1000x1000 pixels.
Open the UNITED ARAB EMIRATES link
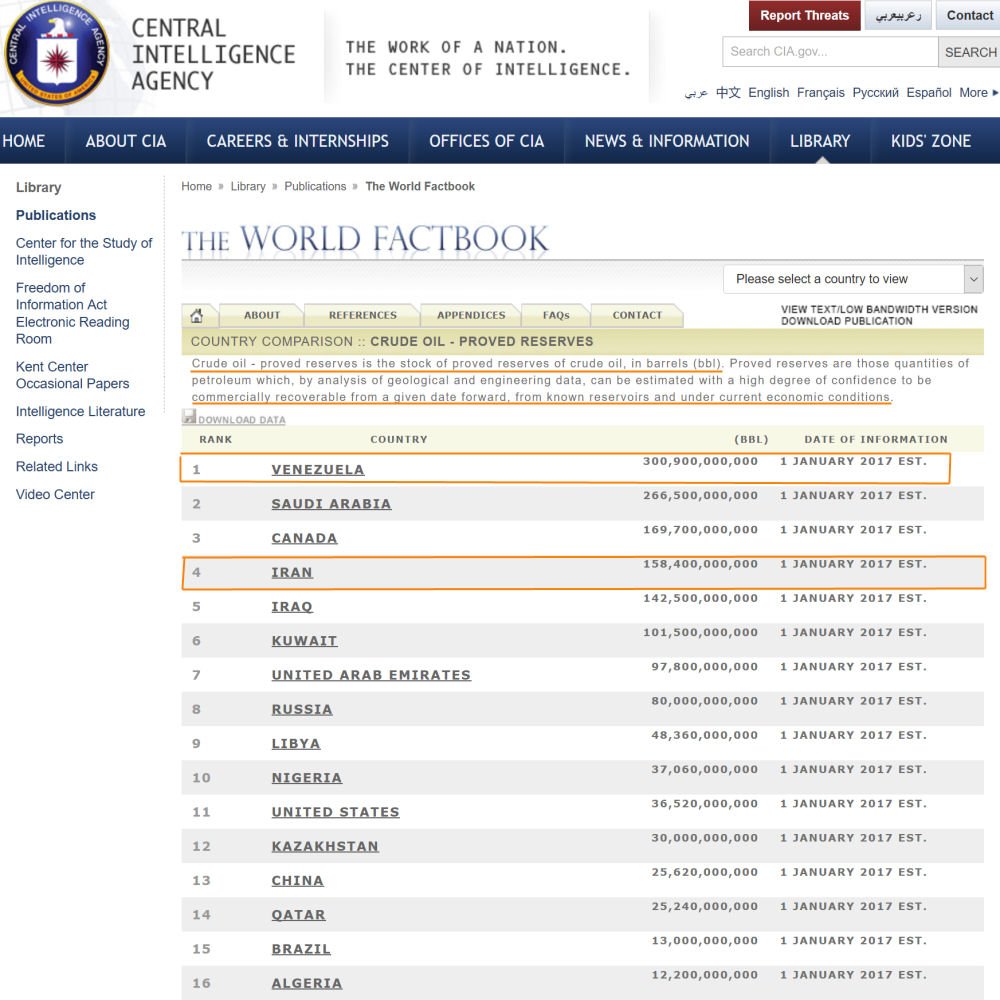[371, 675]
